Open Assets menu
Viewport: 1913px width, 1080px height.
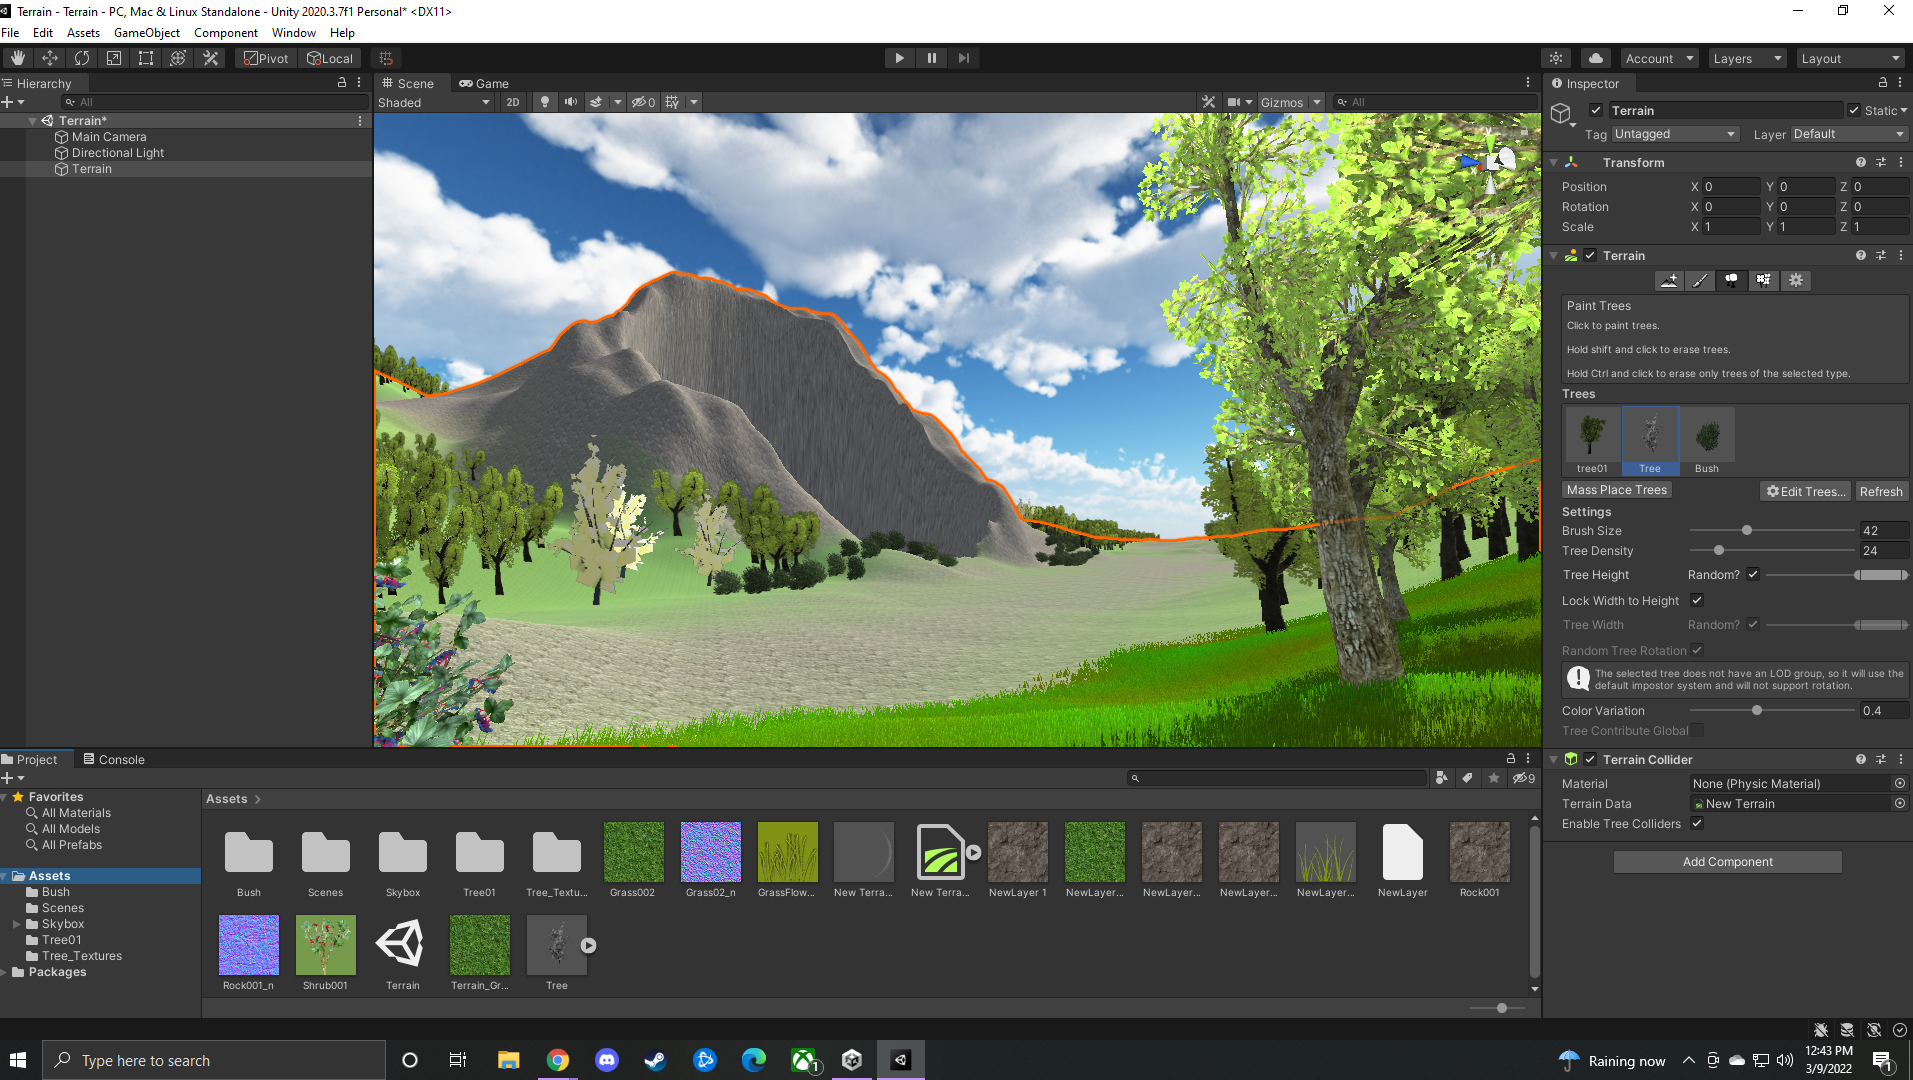[83, 33]
